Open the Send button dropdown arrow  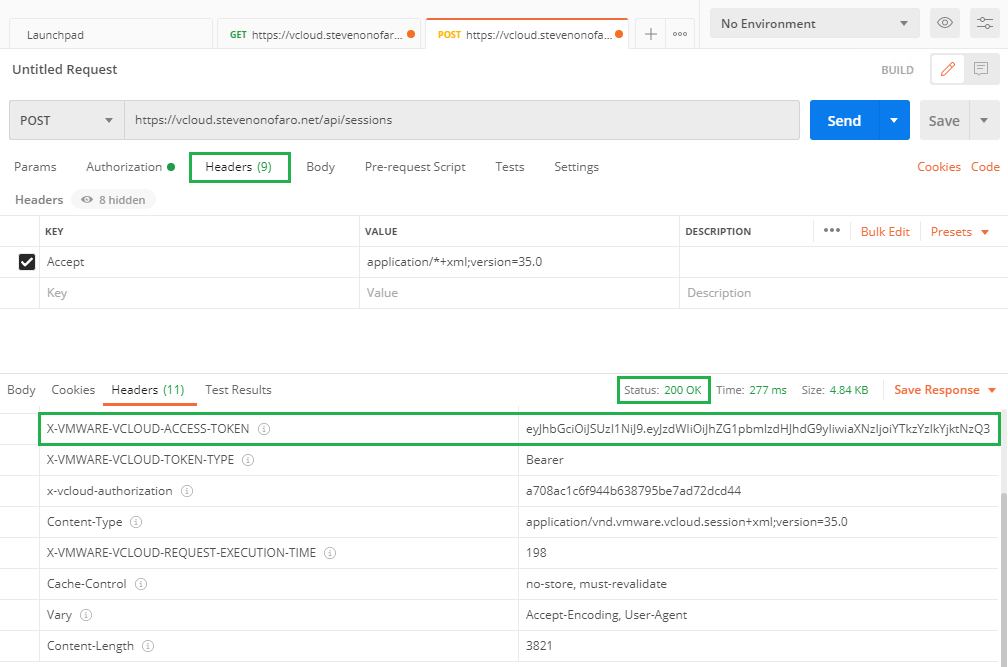pyautogui.click(x=894, y=120)
